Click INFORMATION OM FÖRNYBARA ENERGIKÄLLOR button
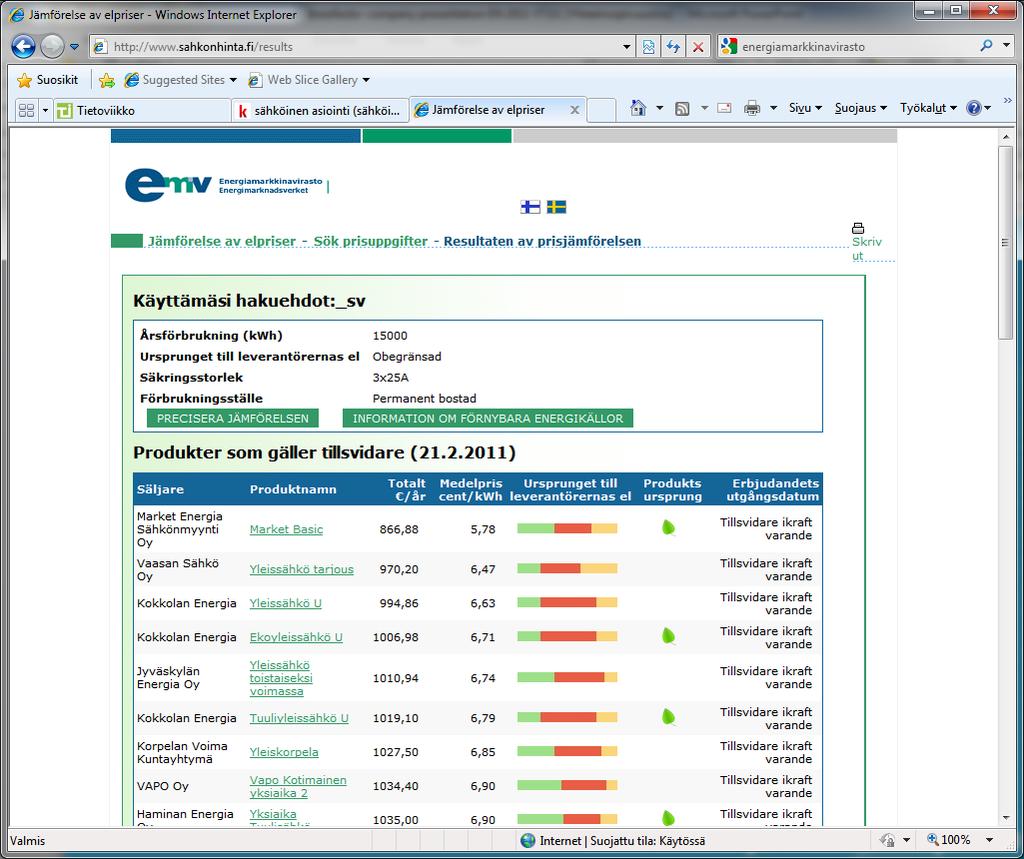This screenshot has width=1024, height=859. 488,418
